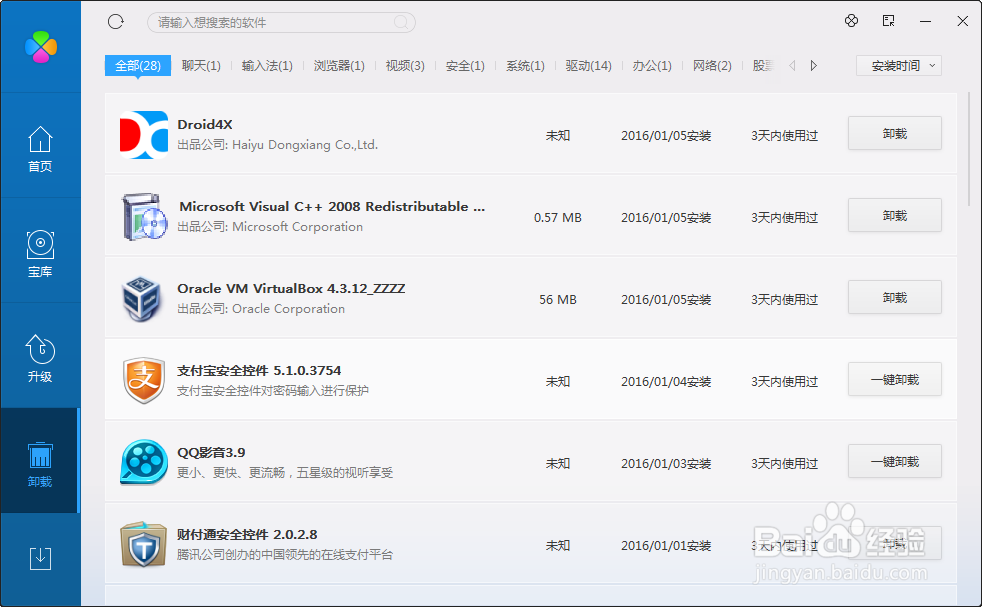
Task: Click 出品公司: Microsoft Corporation text
Action: (270, 227)
